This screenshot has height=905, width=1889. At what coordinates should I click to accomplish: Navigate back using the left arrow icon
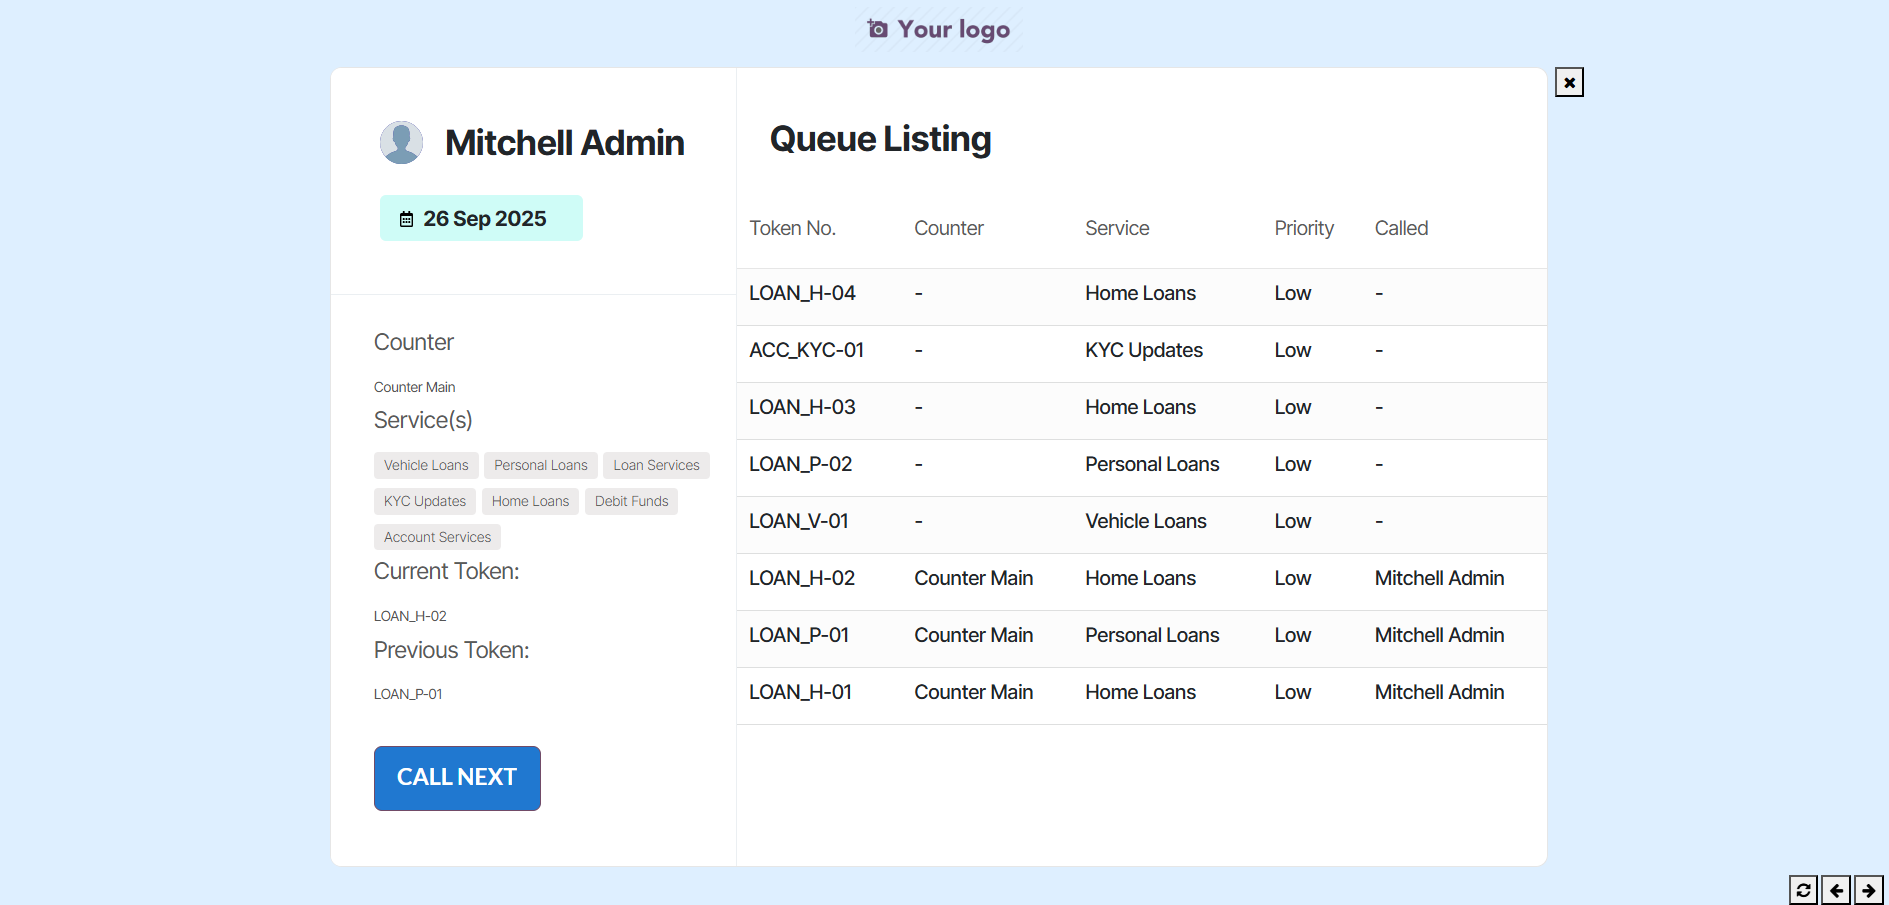[1836, 890]
